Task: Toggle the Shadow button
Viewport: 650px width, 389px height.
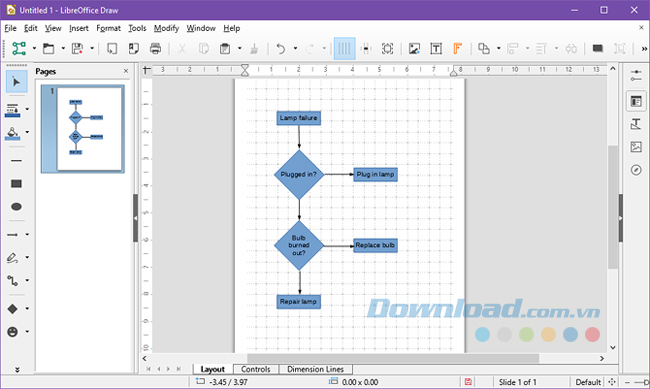Action: pyautogui.click(x=598, y=49)
